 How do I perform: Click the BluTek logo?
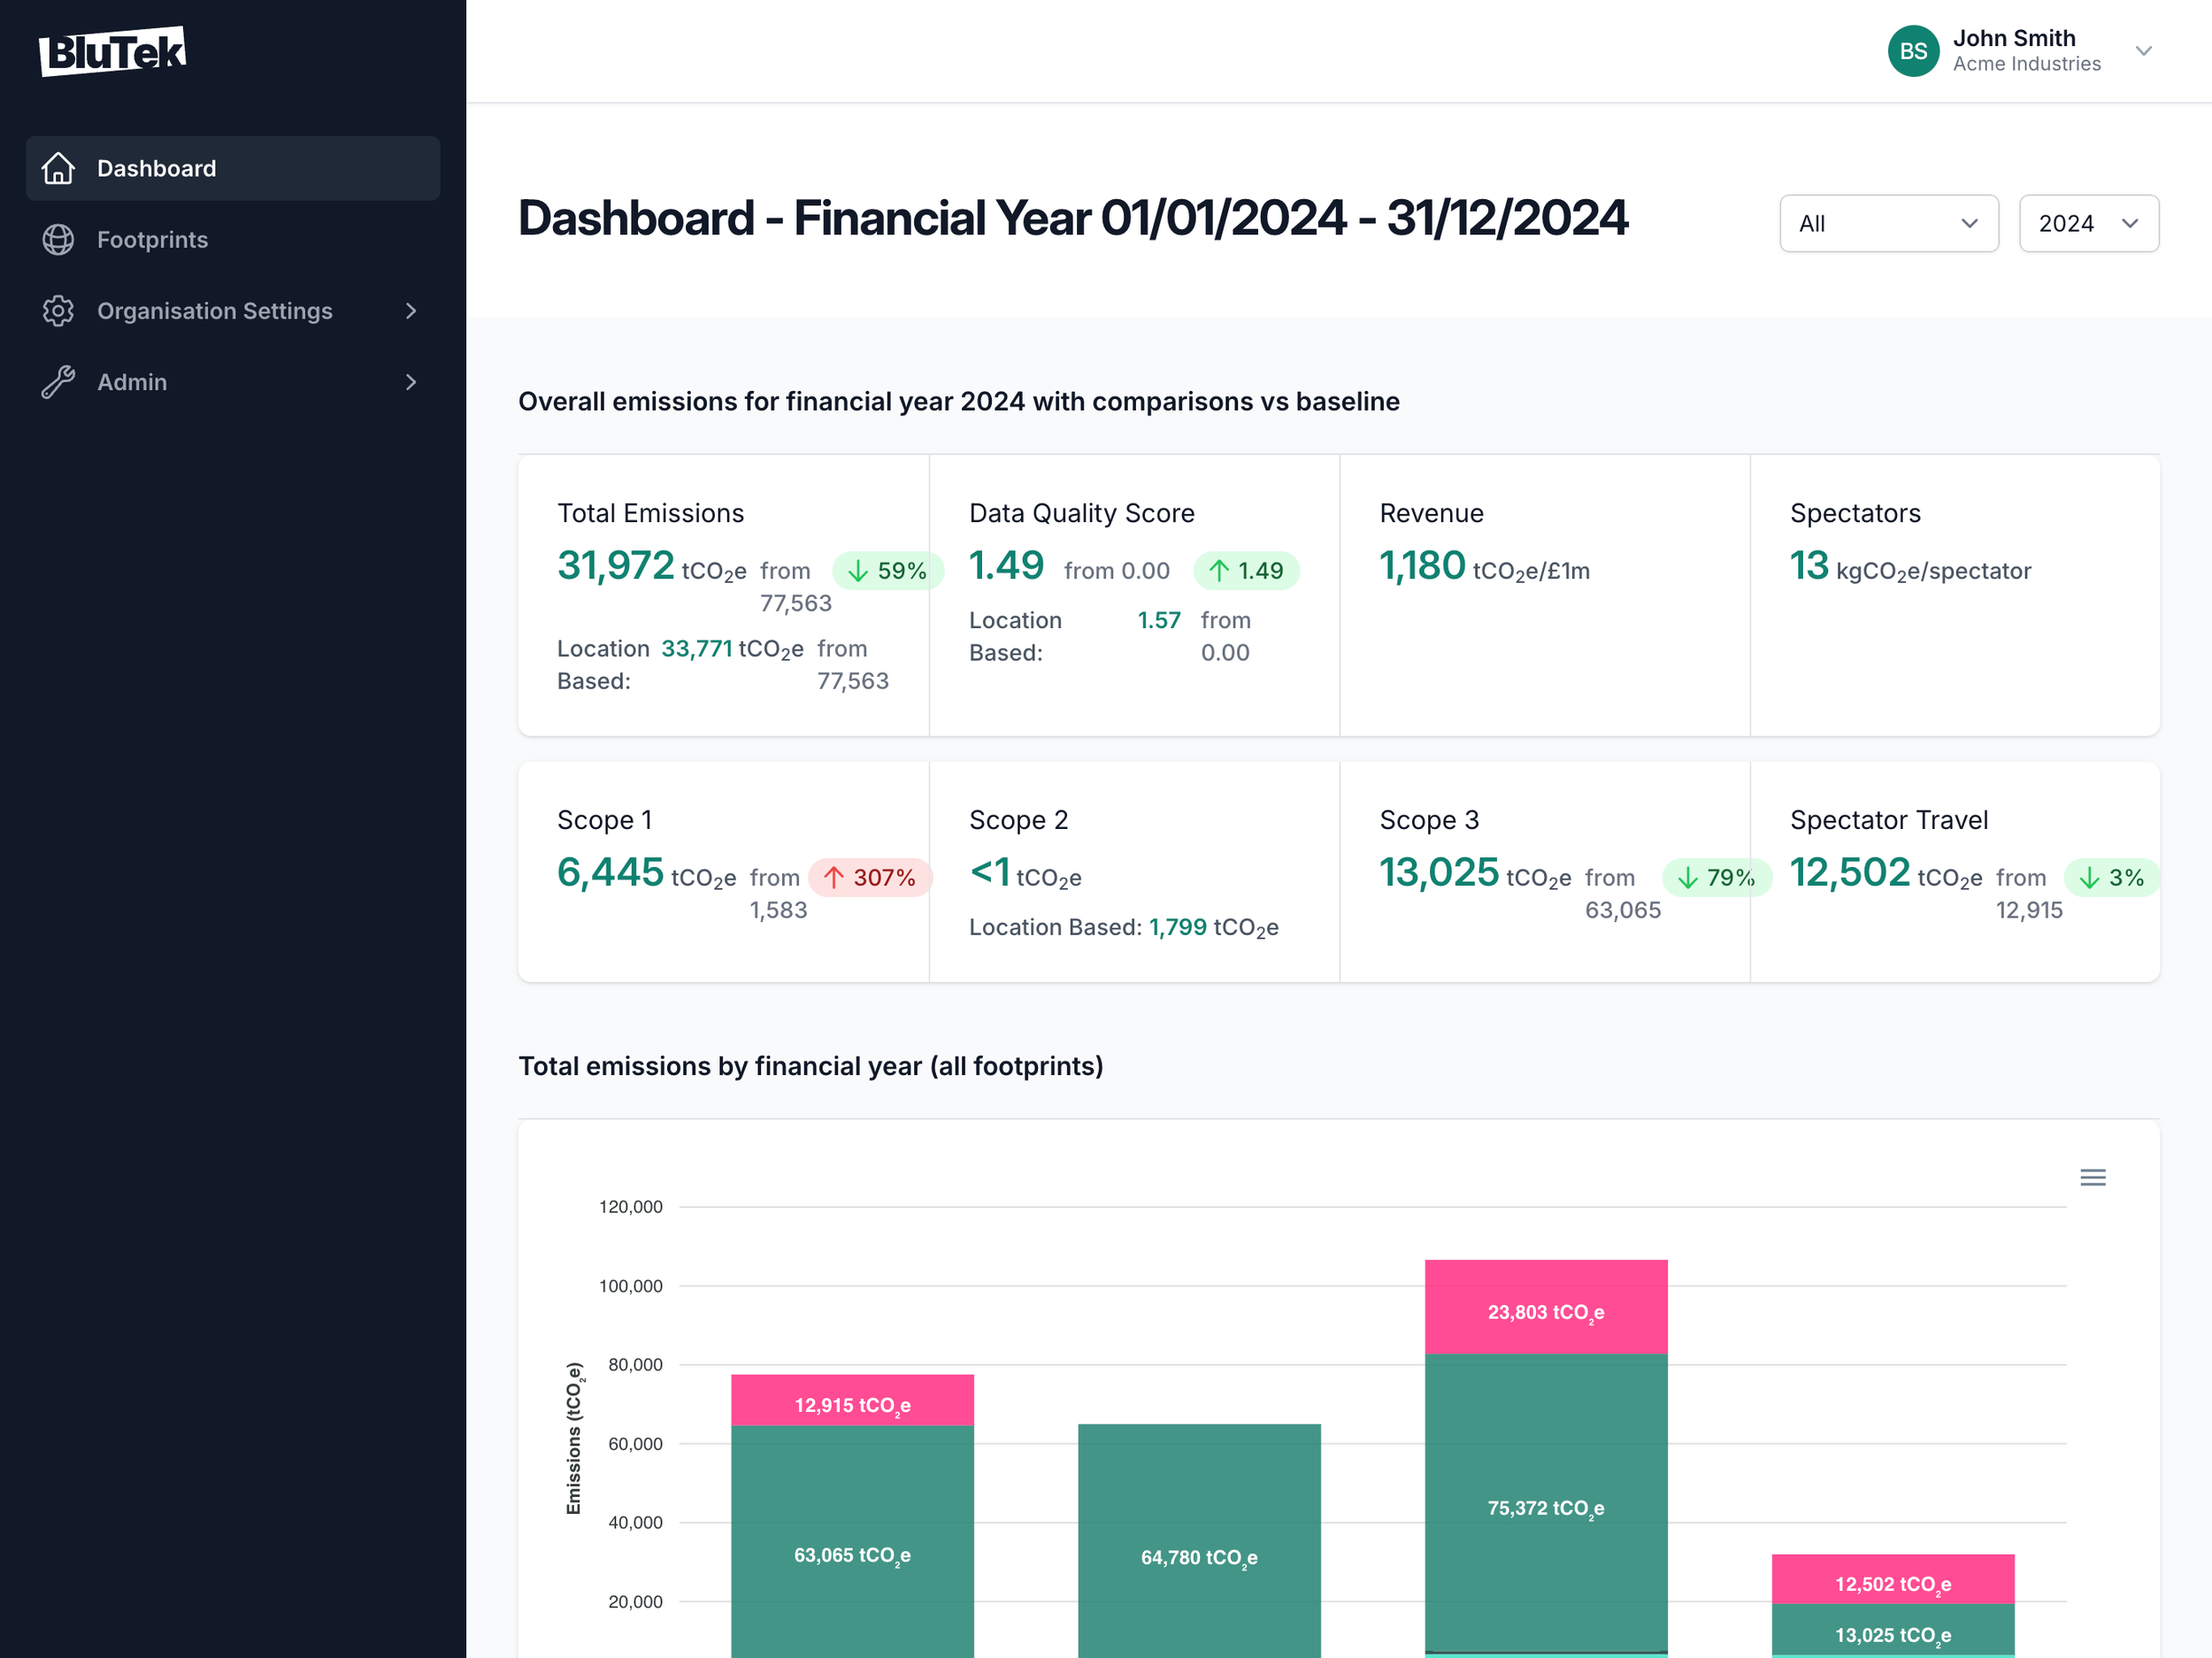(x=112, y=51)
